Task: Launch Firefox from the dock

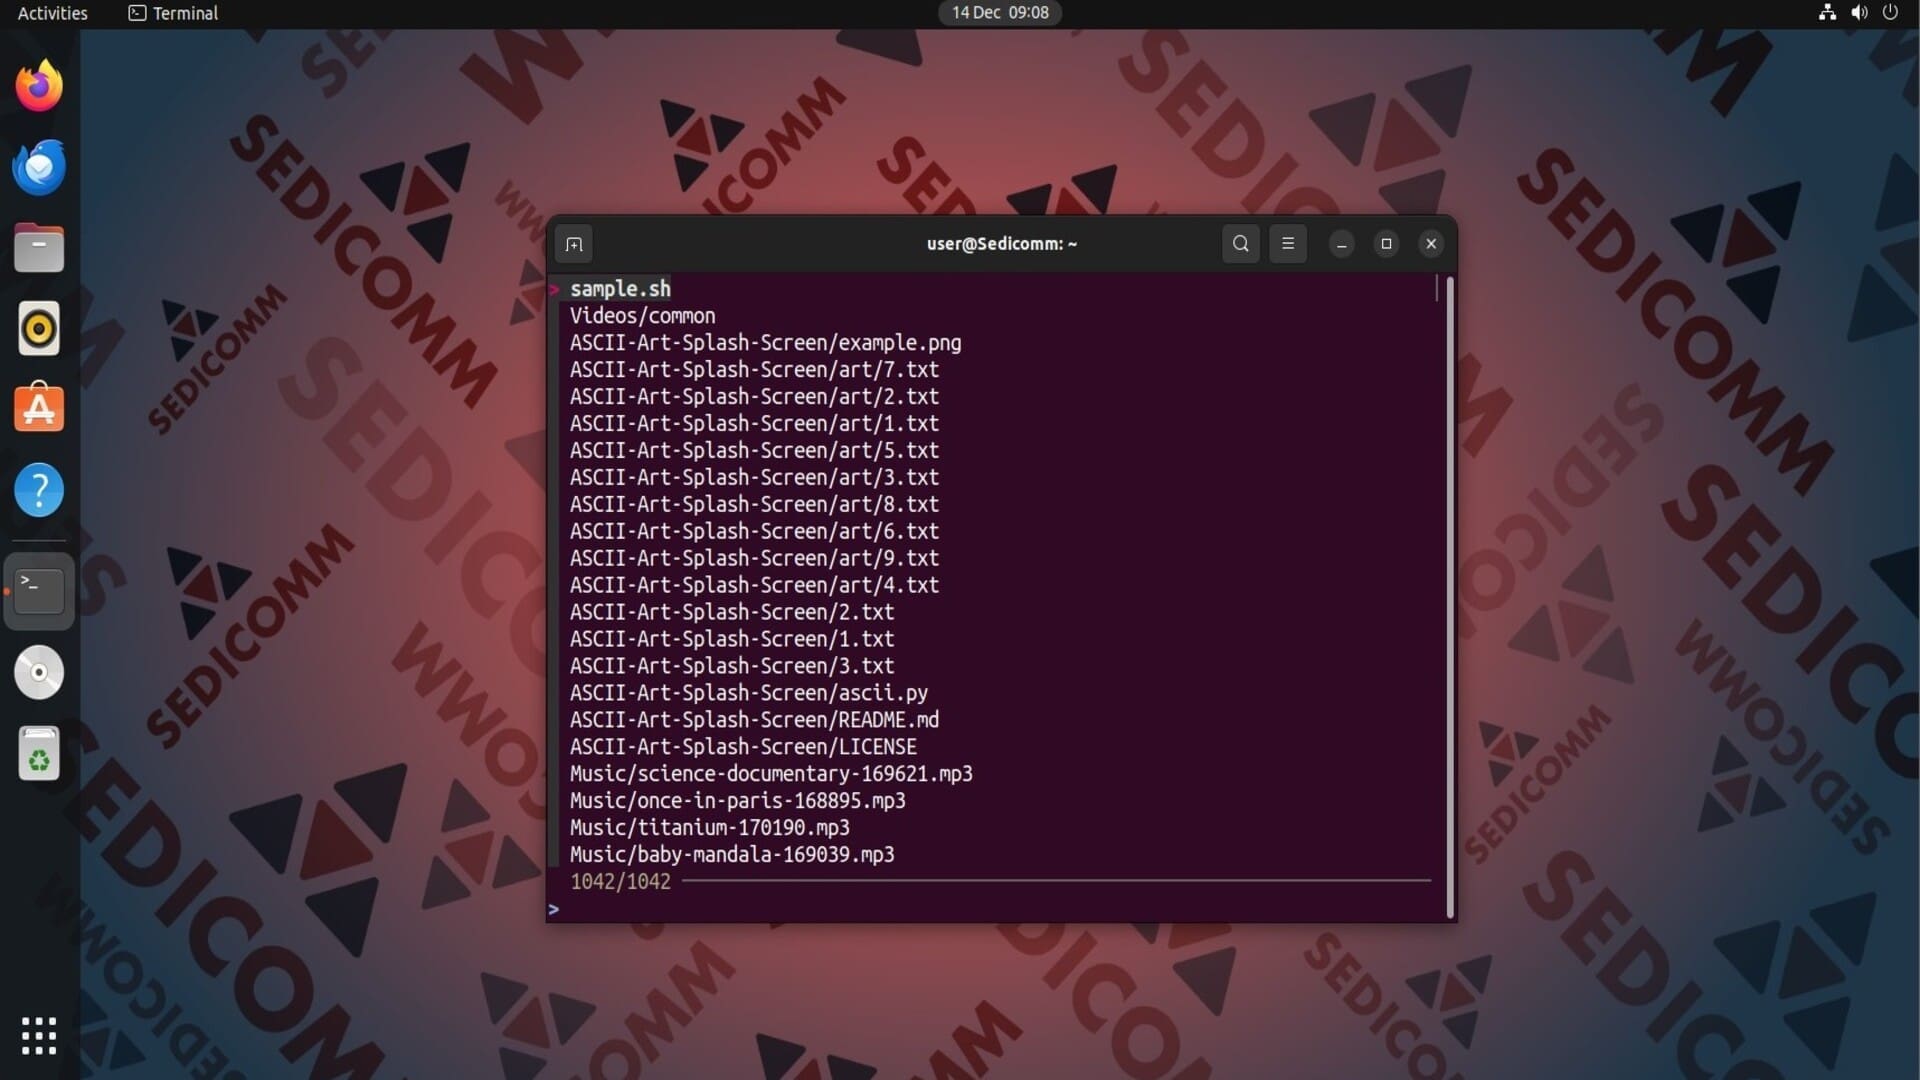Action: tap(39, 87)
